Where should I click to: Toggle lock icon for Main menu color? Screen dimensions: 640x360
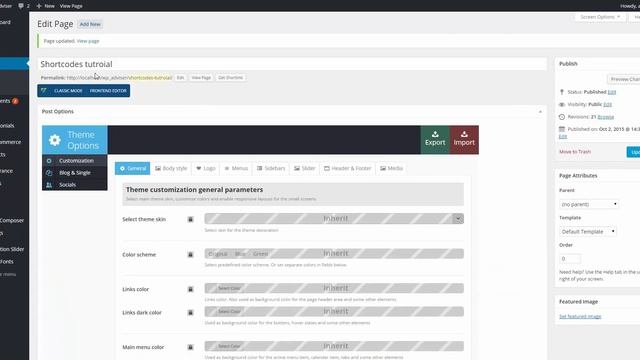tap(190, 347)
